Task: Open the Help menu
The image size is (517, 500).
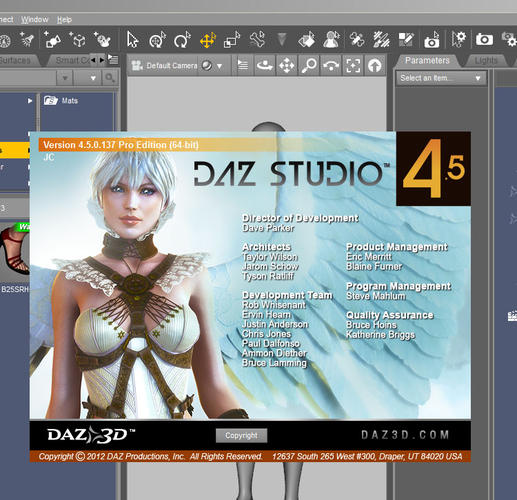Action: [x=64, y=20]
